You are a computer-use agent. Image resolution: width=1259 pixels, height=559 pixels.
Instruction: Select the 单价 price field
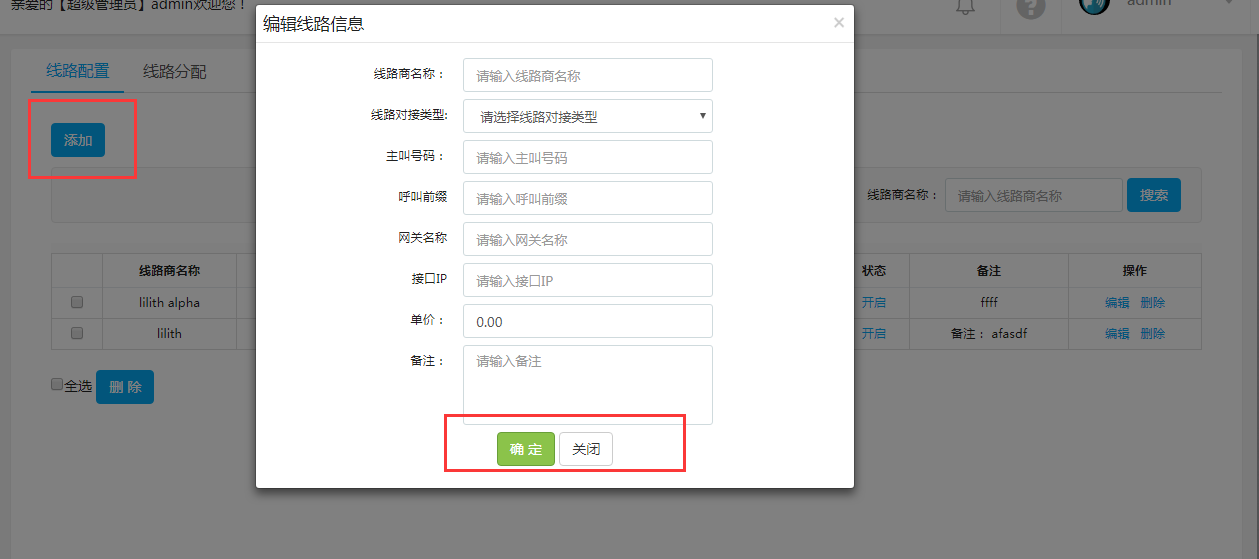coord(587,321)
